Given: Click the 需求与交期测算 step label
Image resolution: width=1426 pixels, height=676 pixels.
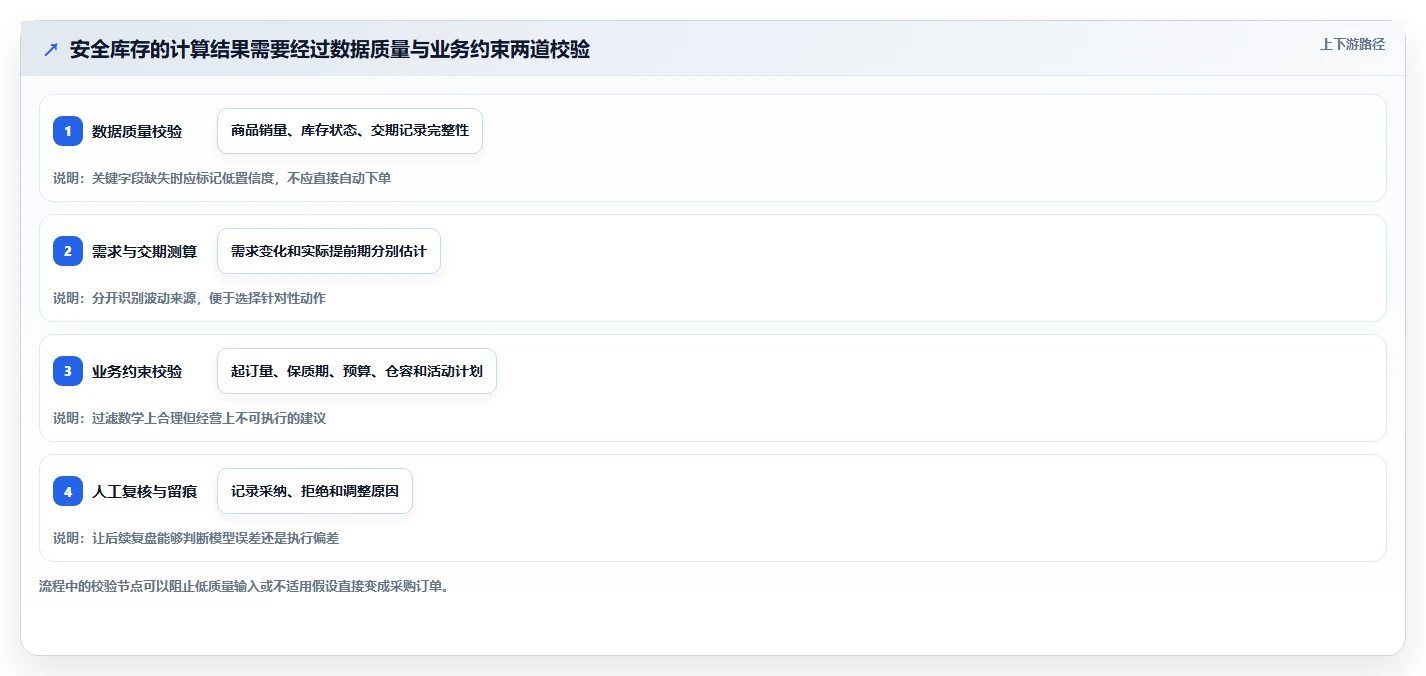Looking at the screenshot, I should point(144,251).
